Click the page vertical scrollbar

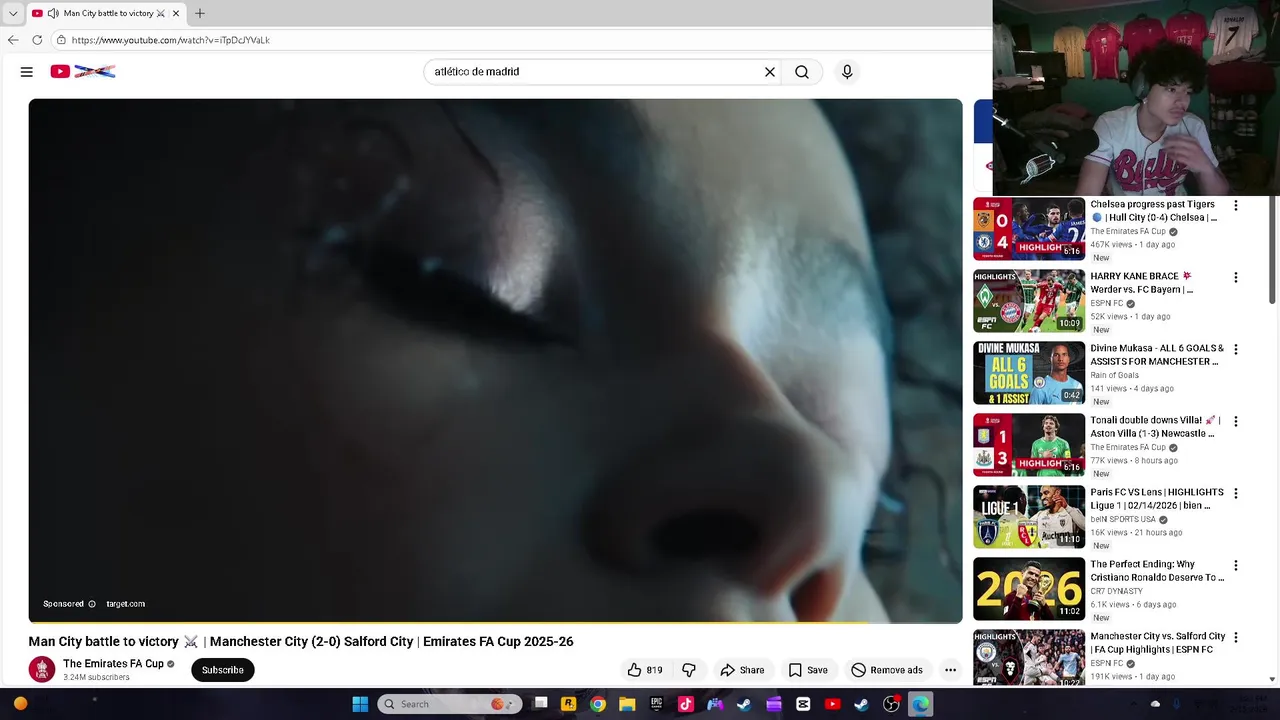[x=1273, y=251]
